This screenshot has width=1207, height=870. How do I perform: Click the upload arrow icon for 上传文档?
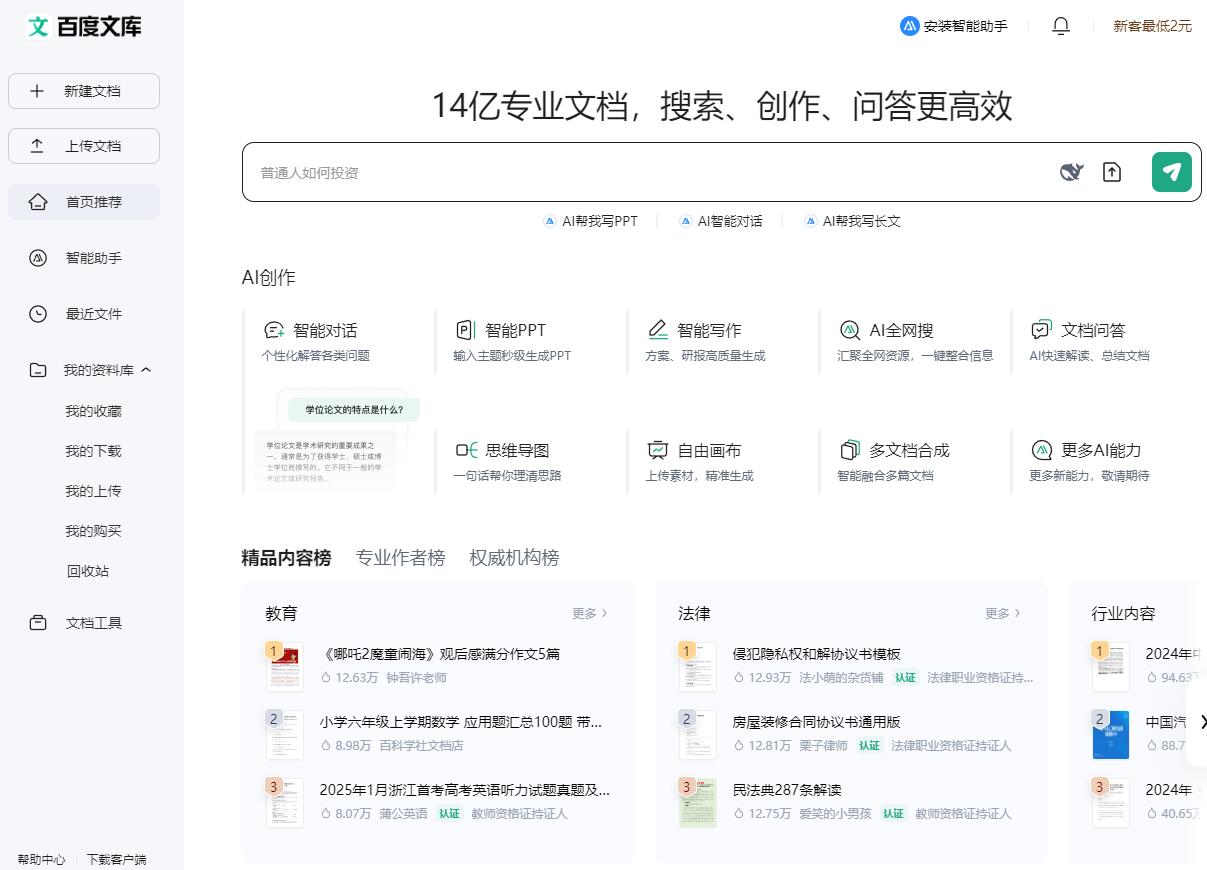pyautogui.click(x=37, y=146)
